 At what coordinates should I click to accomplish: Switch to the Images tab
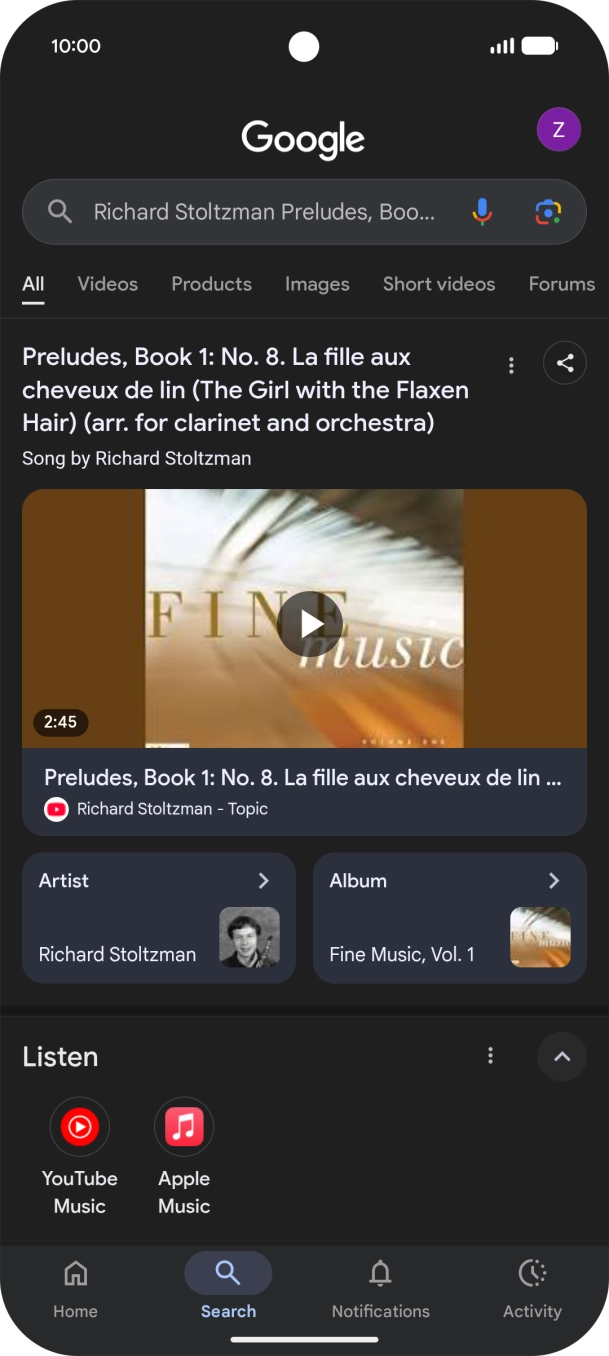(x=317, y=284)
